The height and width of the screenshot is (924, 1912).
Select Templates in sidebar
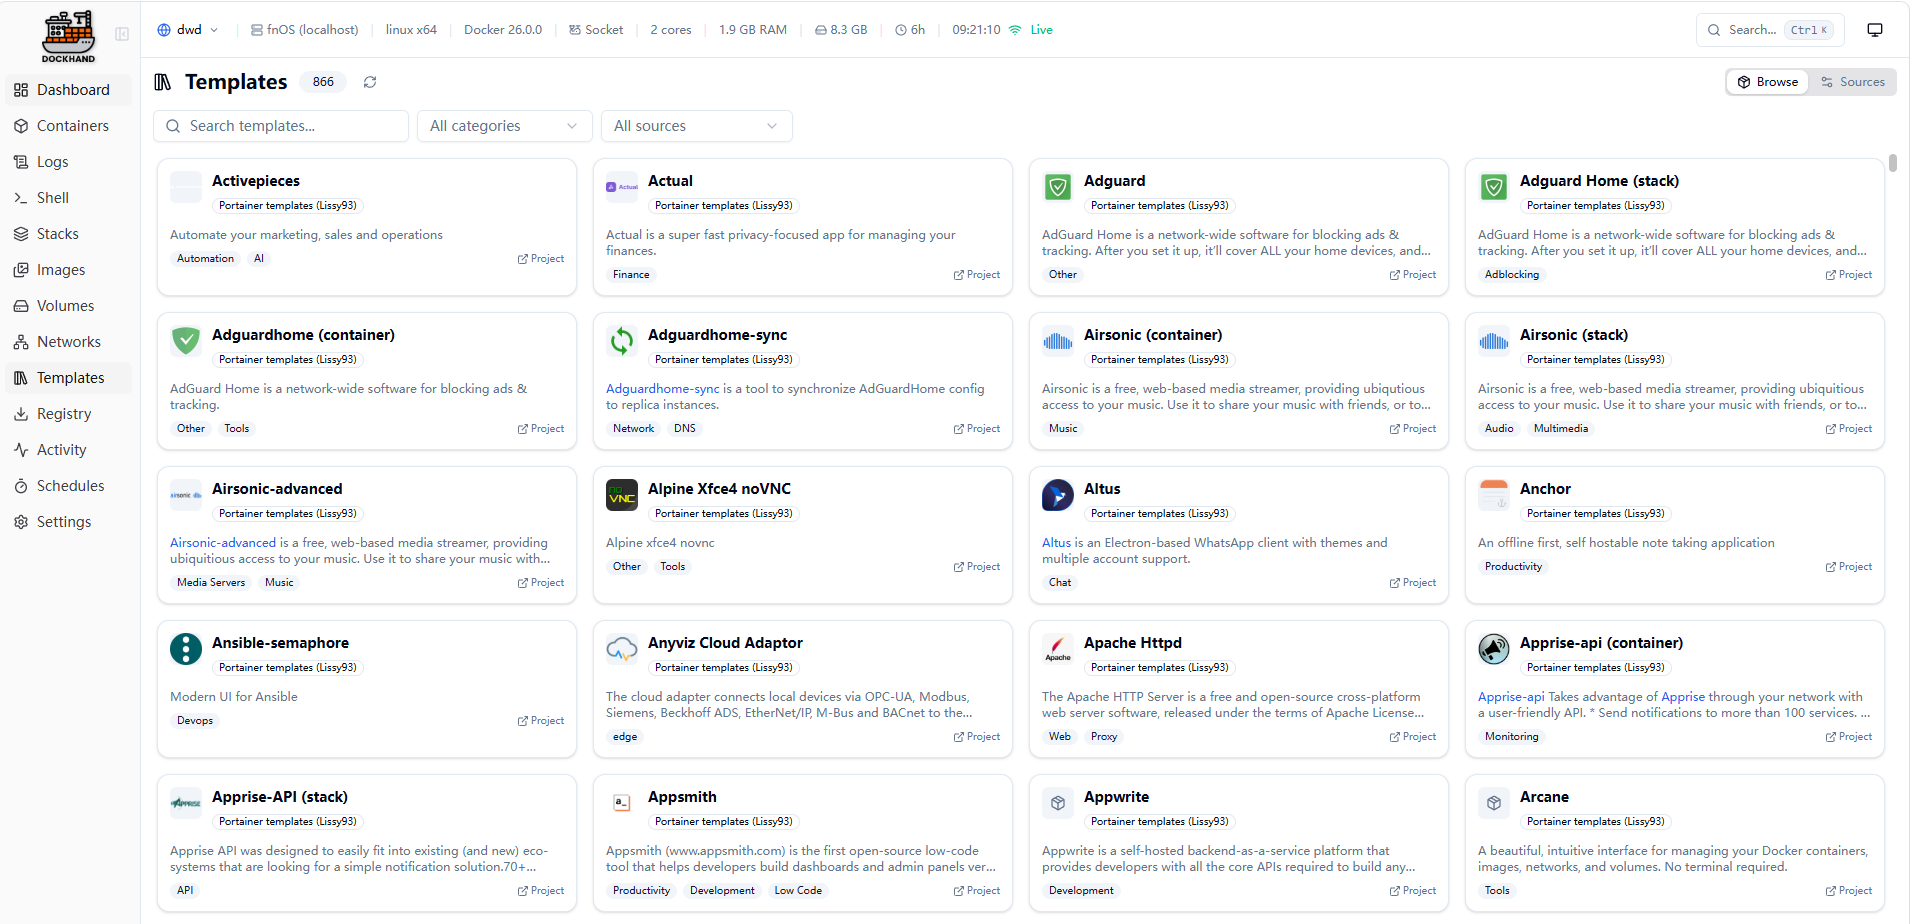click(69, 378)
